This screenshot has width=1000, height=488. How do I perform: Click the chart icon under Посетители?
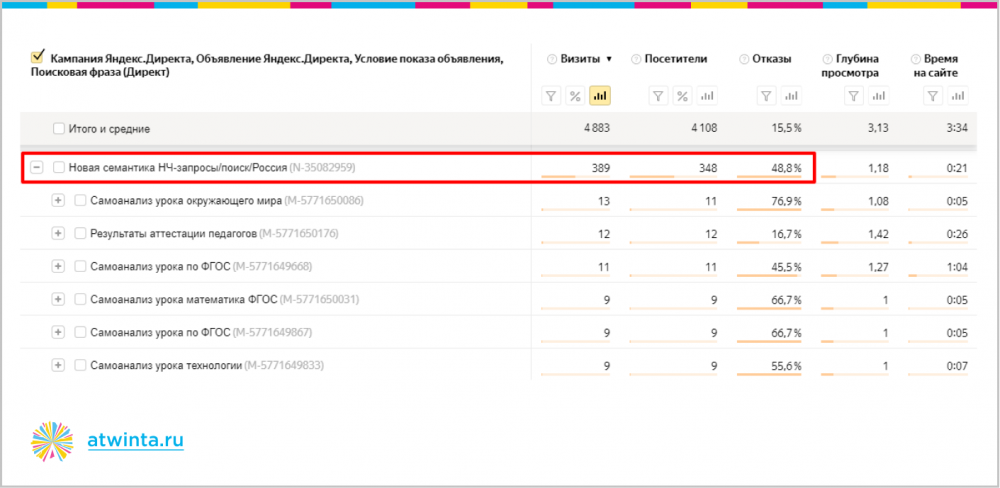pos(707,96)
